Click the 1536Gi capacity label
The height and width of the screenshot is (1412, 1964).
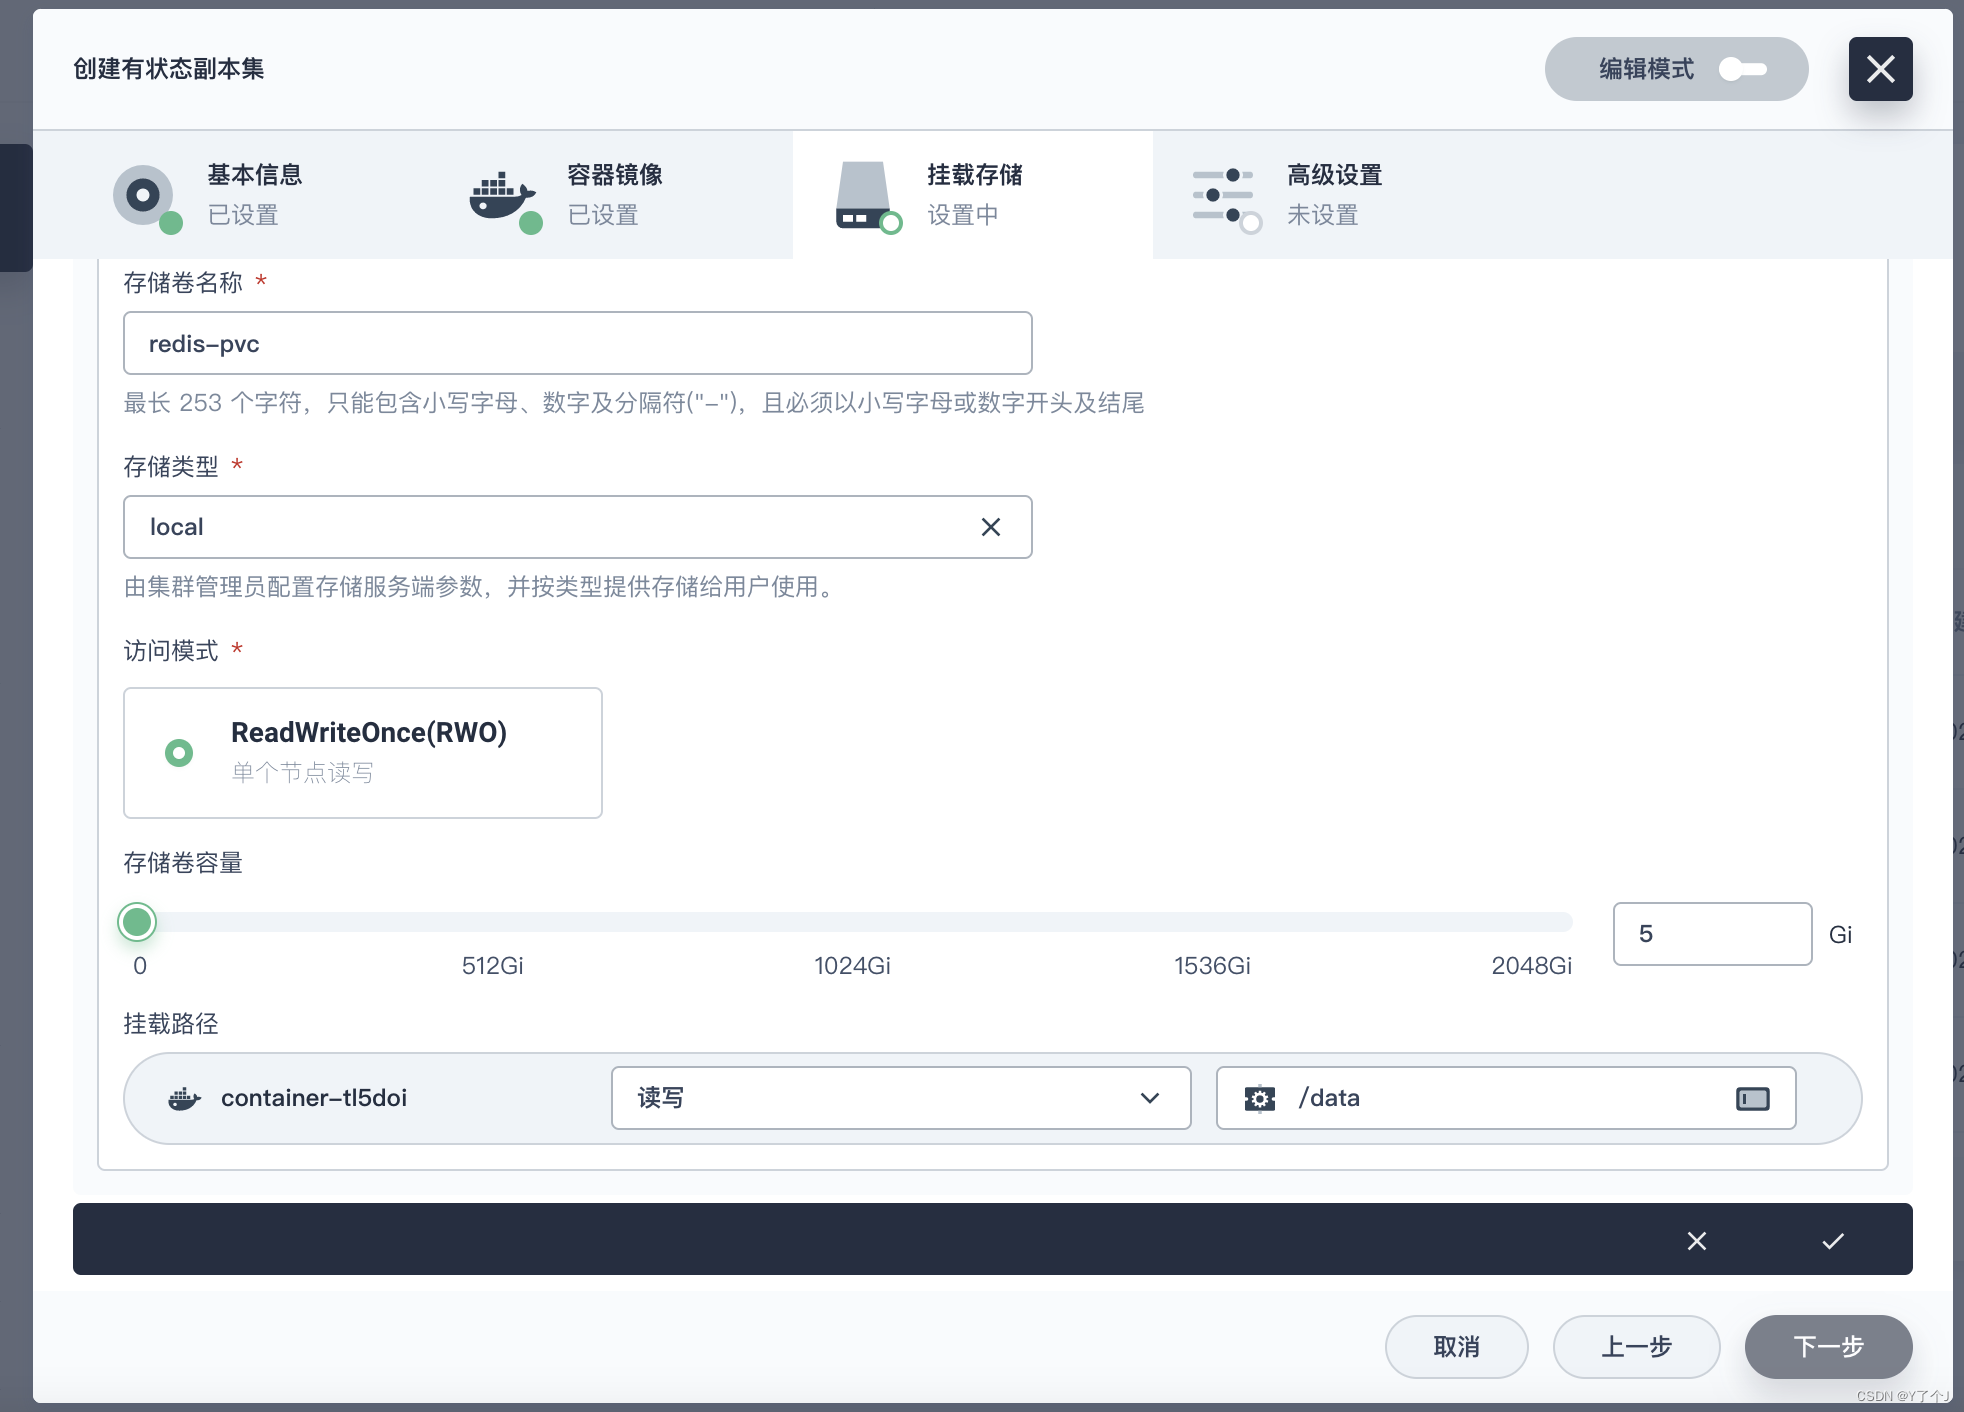tap(1212, 965)
